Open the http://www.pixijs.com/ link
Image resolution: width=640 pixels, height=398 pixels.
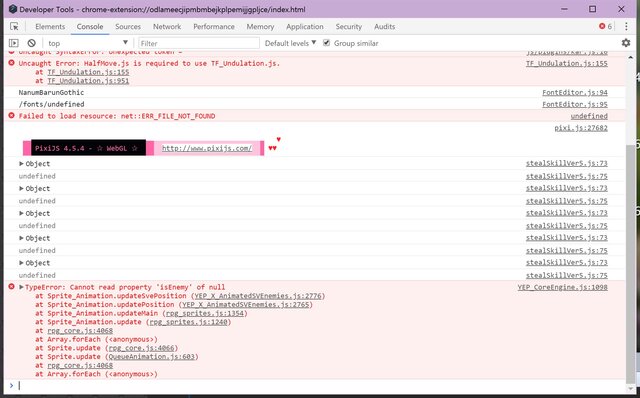(207, 148)
